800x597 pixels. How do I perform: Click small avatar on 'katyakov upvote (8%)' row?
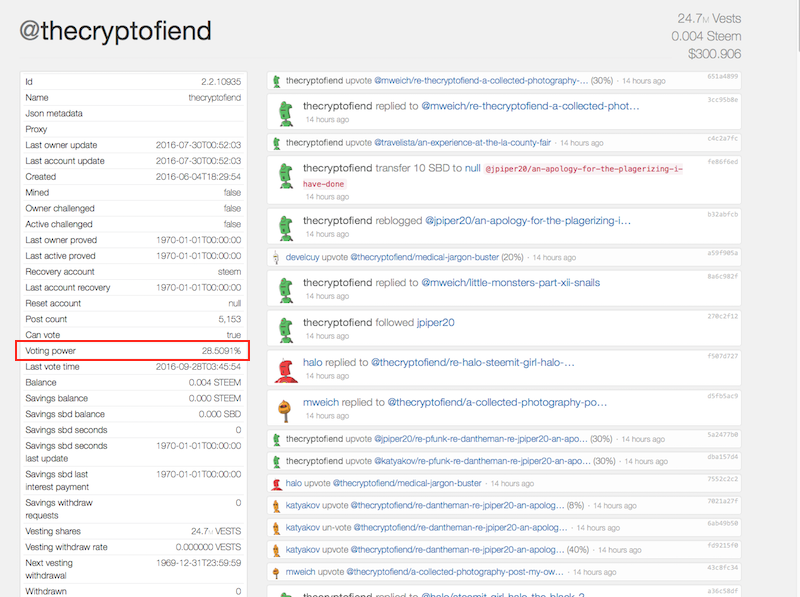click(x=277, y=506)
